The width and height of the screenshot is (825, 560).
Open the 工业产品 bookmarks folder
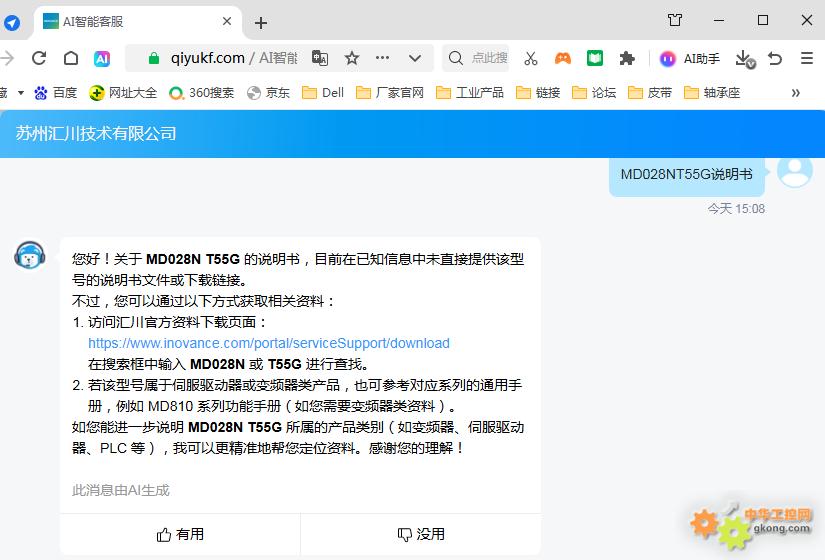470,92
